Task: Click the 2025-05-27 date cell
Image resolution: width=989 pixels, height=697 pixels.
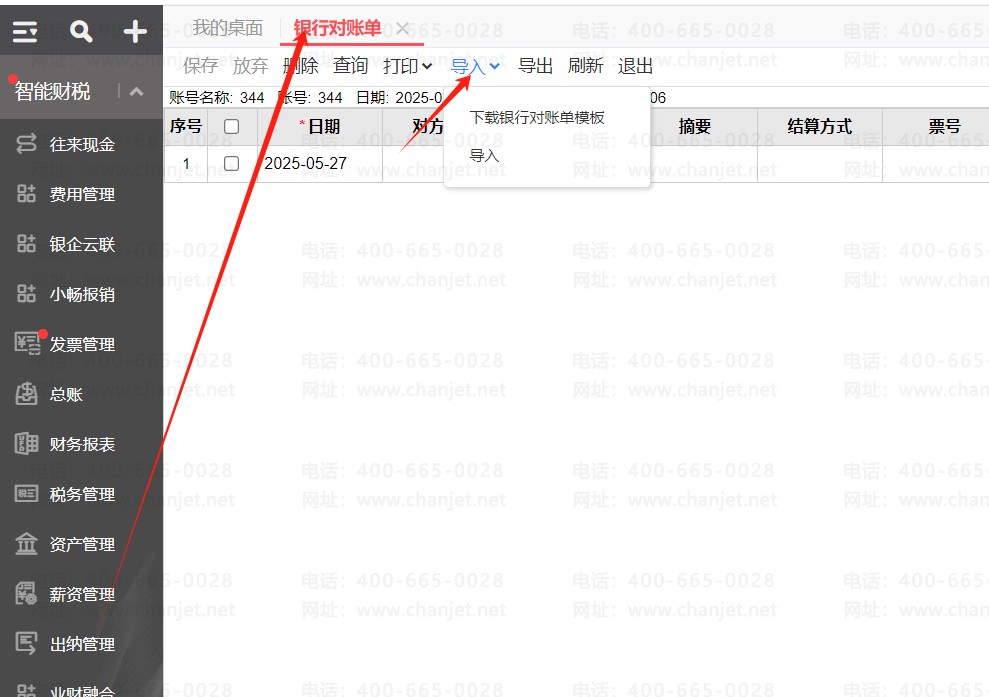Action: pos(305,163)
